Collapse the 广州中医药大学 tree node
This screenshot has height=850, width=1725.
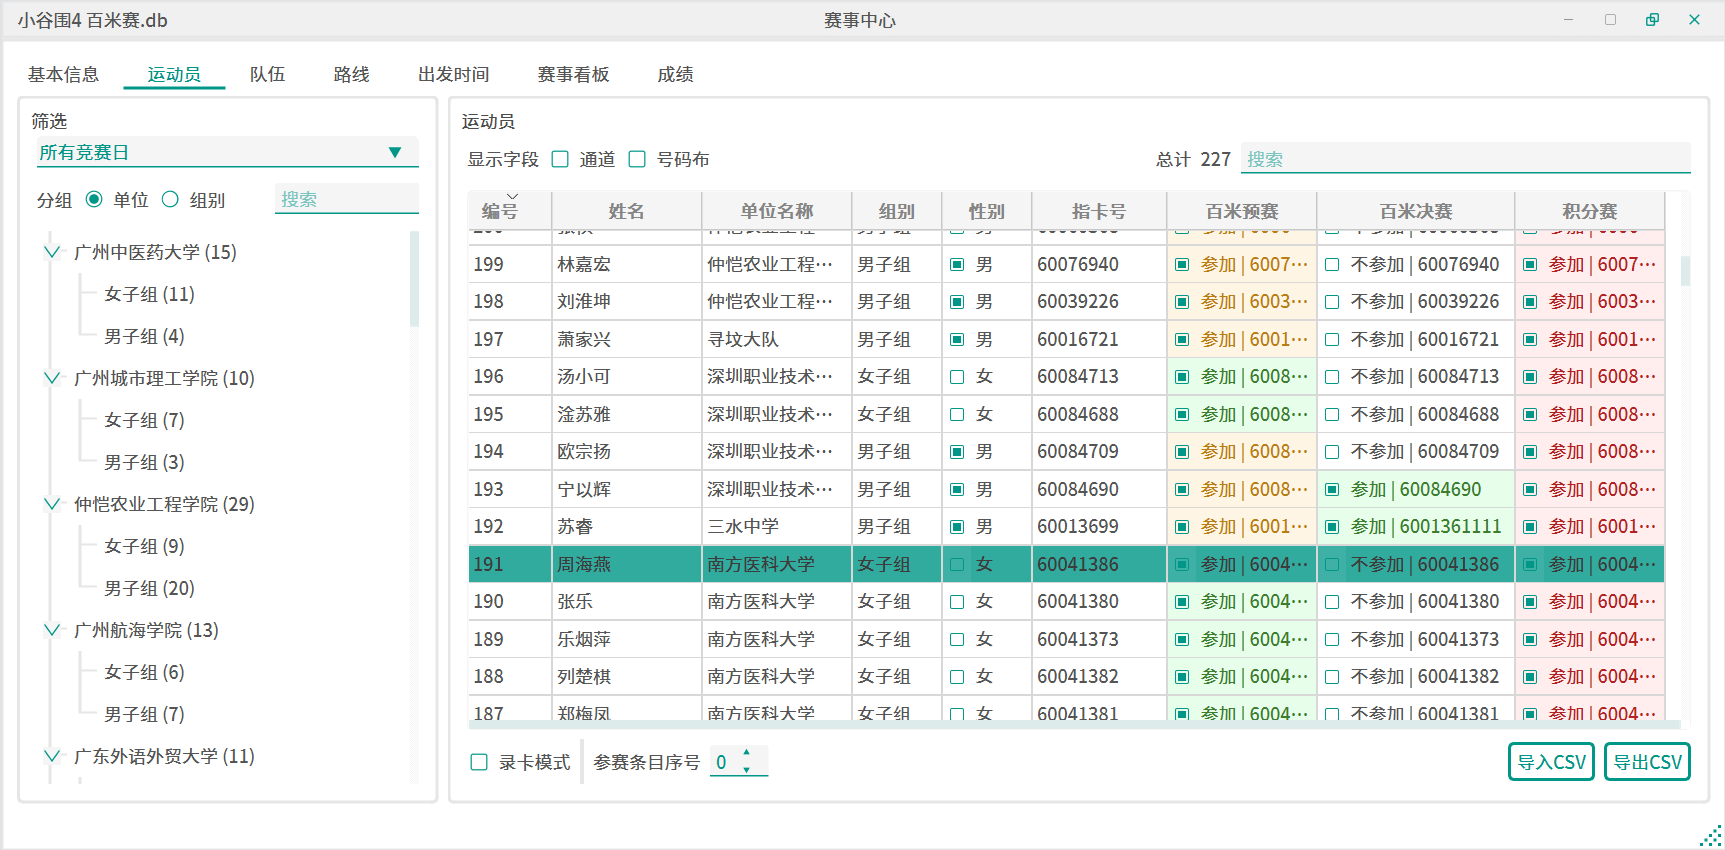[x=52, y=252]
